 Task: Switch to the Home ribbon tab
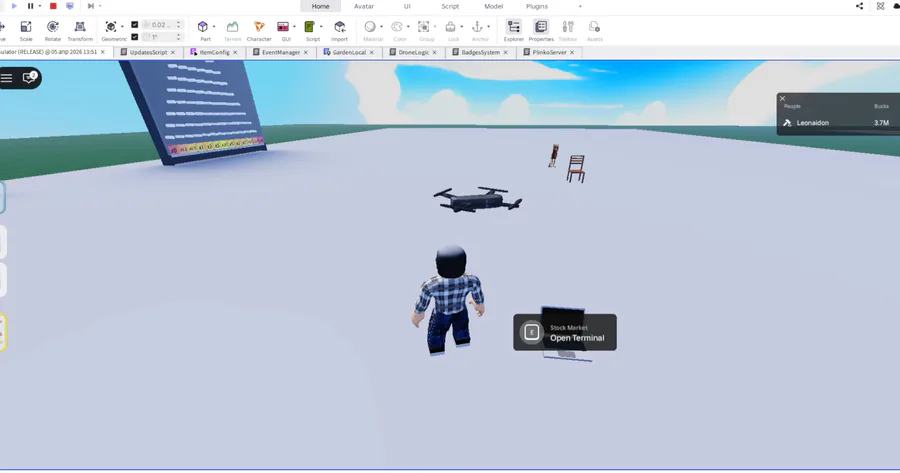click(x=320, y=6)
